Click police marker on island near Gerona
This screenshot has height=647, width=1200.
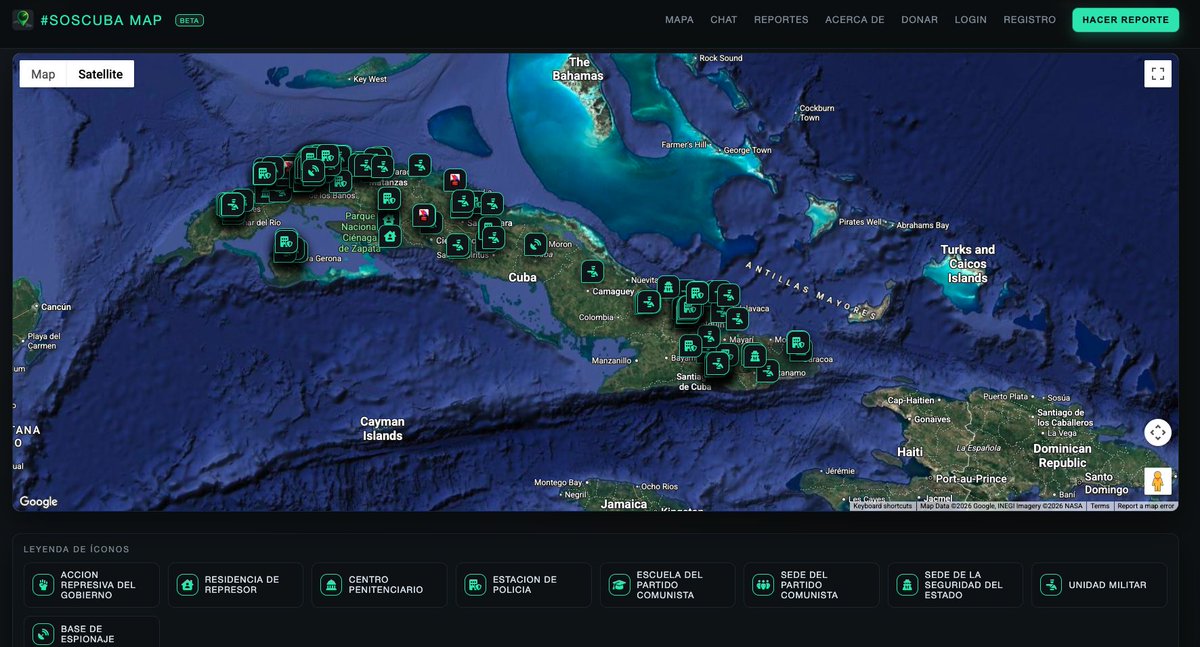286,241
